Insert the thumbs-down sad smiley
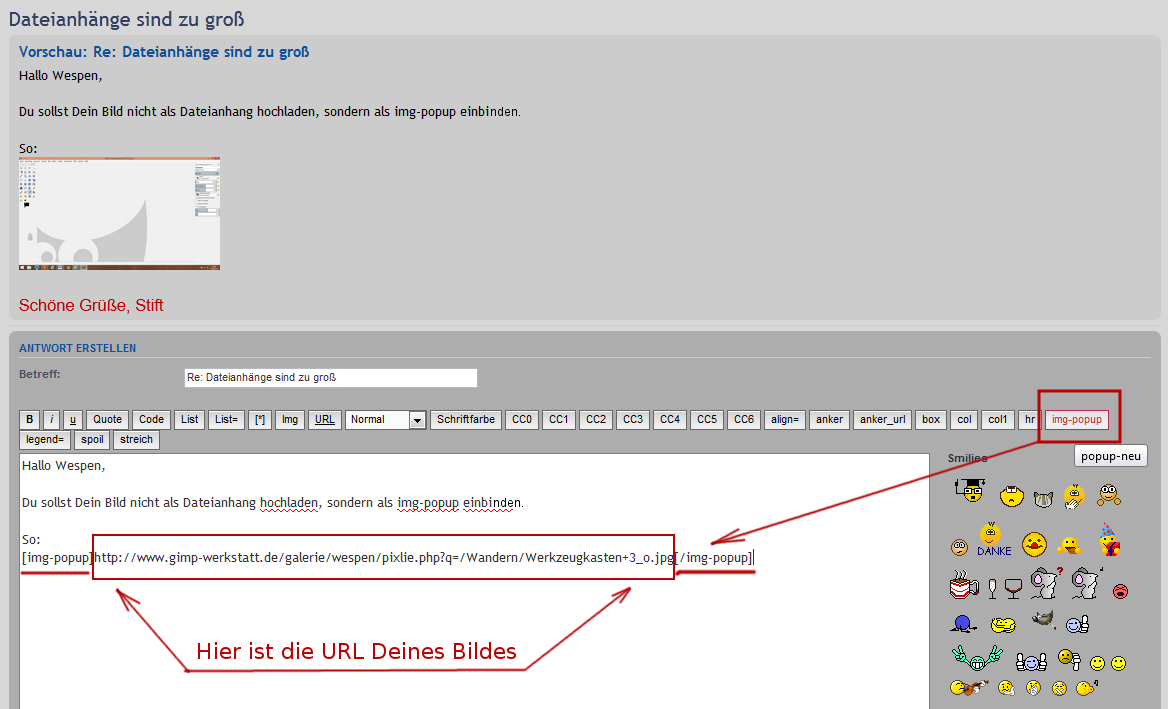This screenshot has height=709, width=1168. (x=1070, y=660)
